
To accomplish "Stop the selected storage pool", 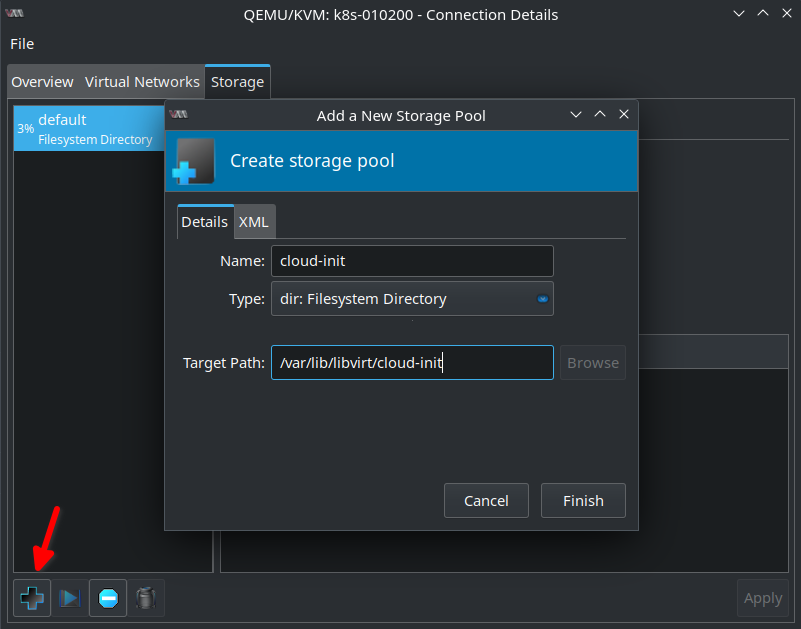I will [x=108, y=598].
